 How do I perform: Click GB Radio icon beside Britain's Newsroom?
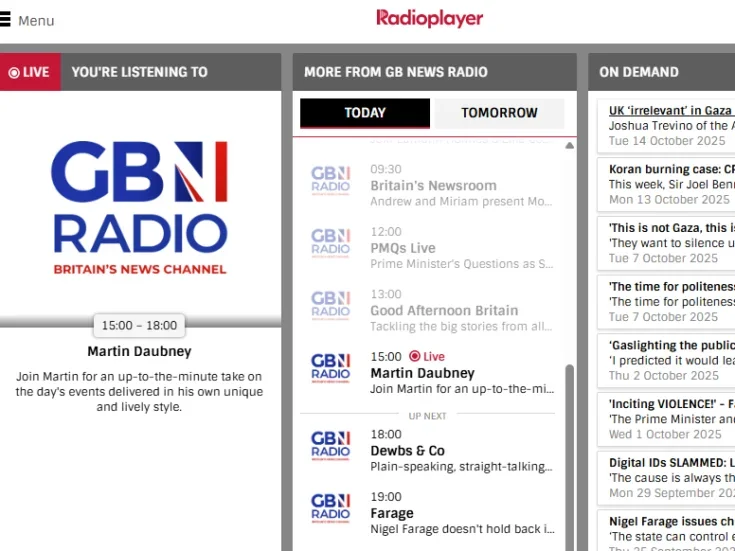(330, 181)
